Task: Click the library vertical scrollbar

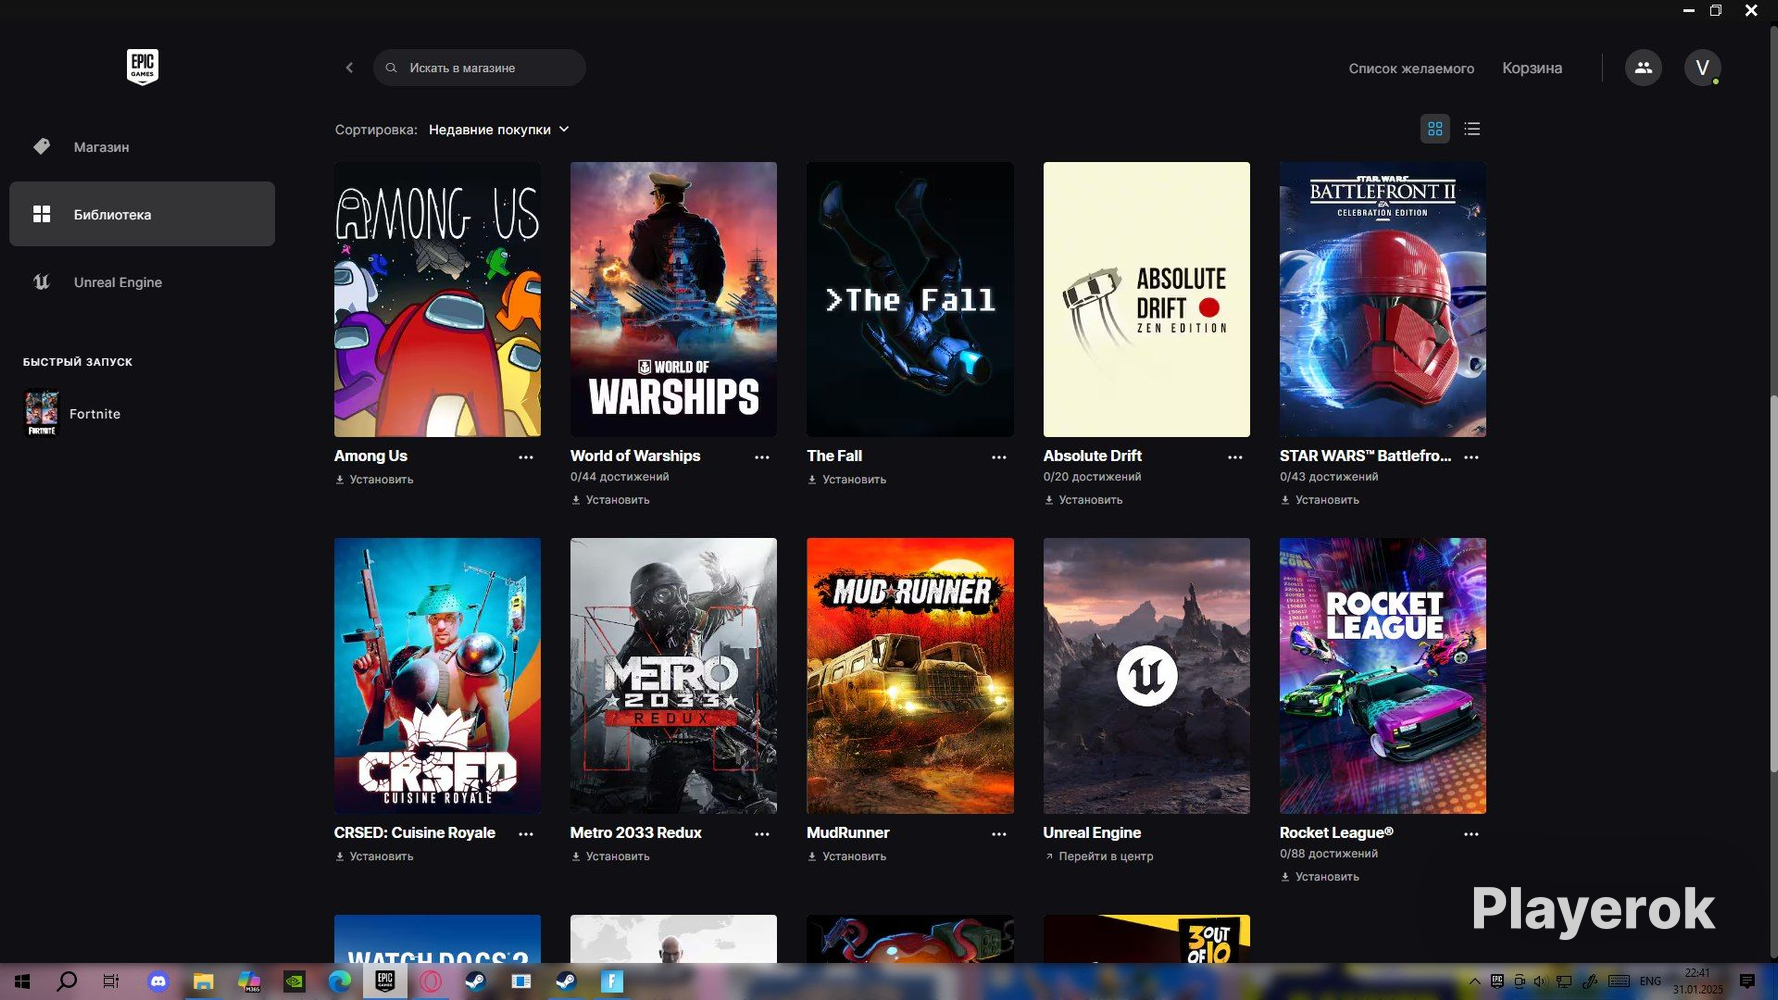Action: [x=1774, y=583]
